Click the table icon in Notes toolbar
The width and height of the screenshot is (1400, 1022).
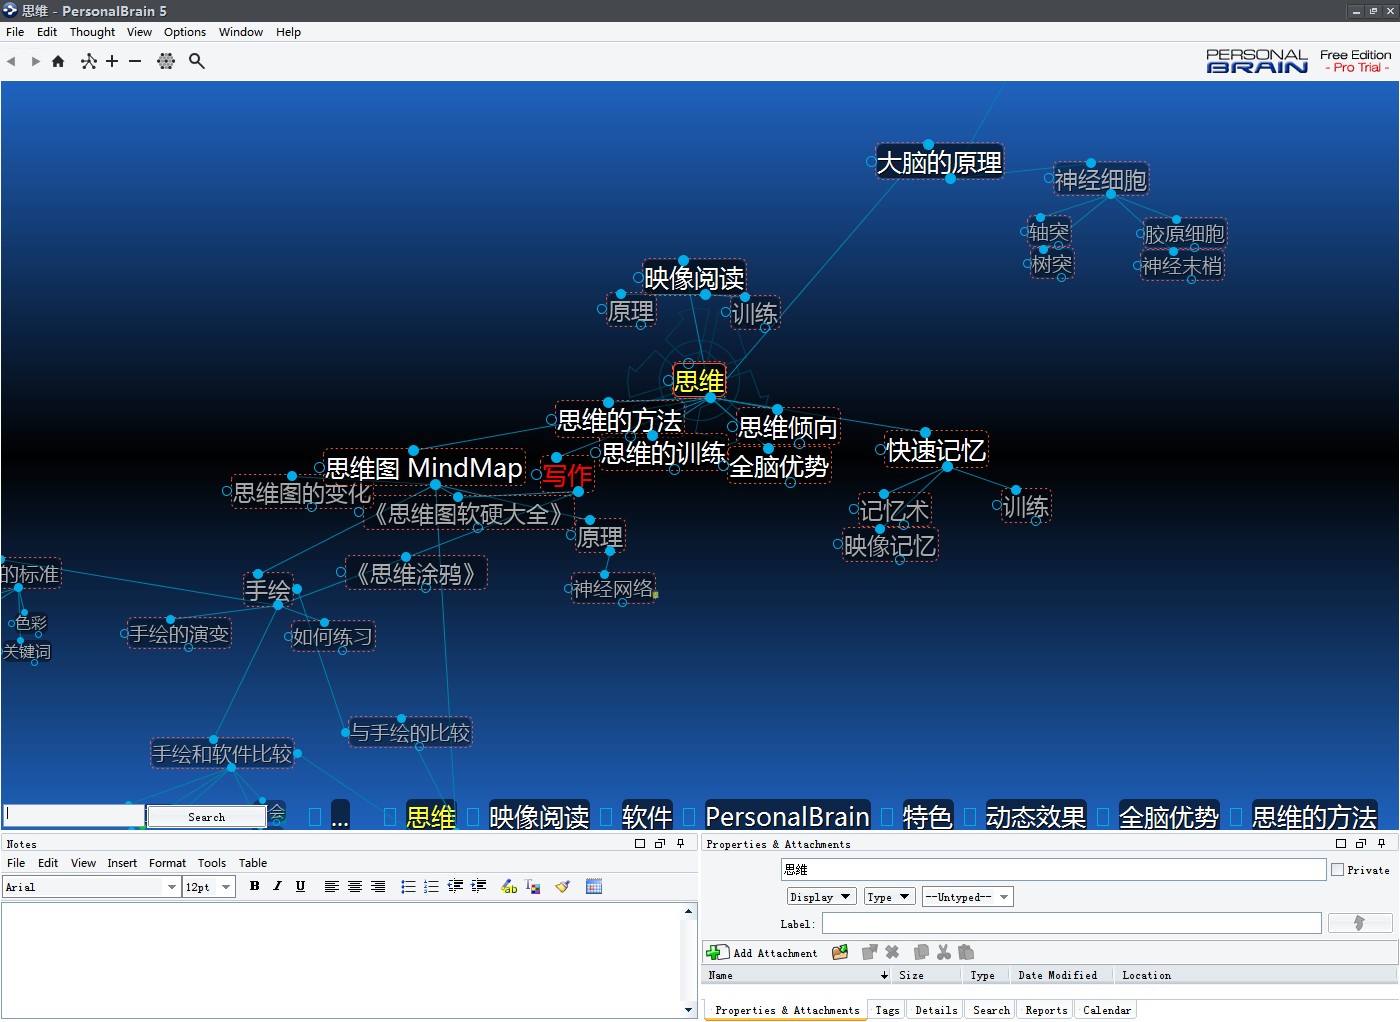click(x=594, y=887)
